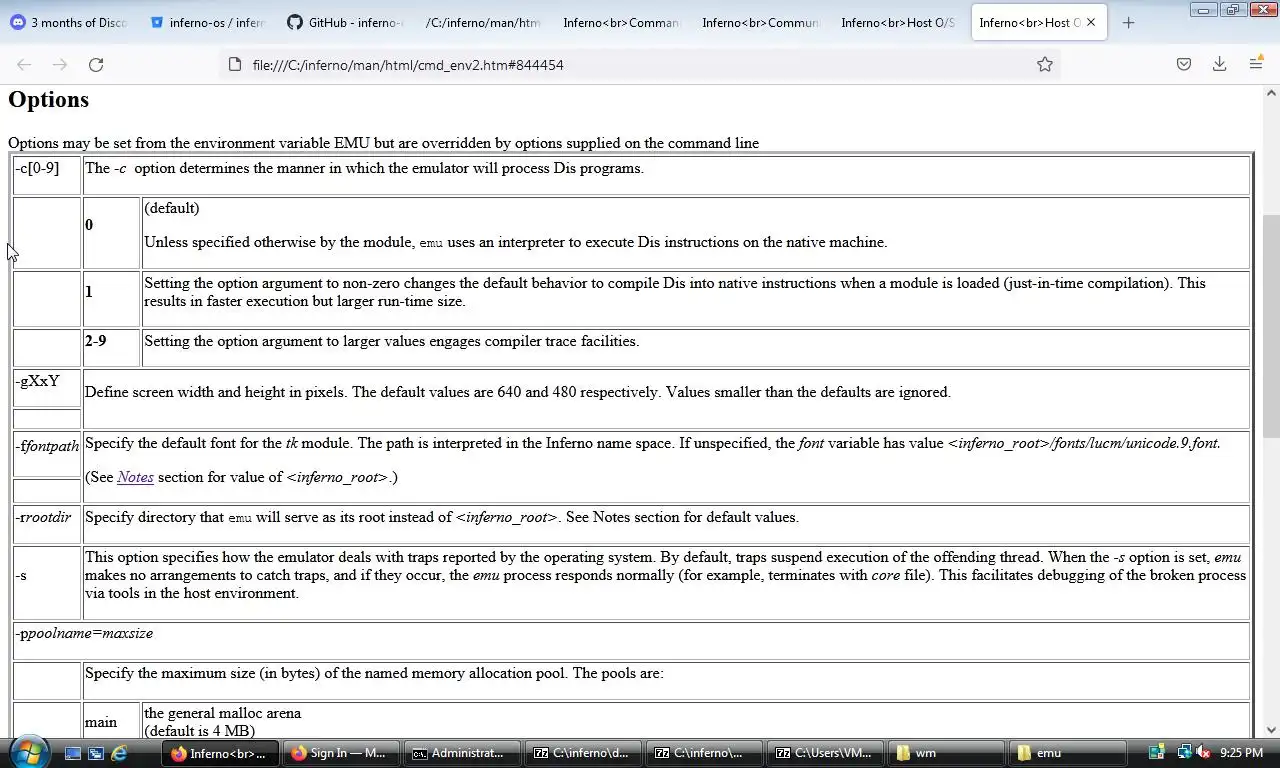The image size is (1280, 768).
Task: Click the '-gXxY' option cell
Action: click(47, 388)
